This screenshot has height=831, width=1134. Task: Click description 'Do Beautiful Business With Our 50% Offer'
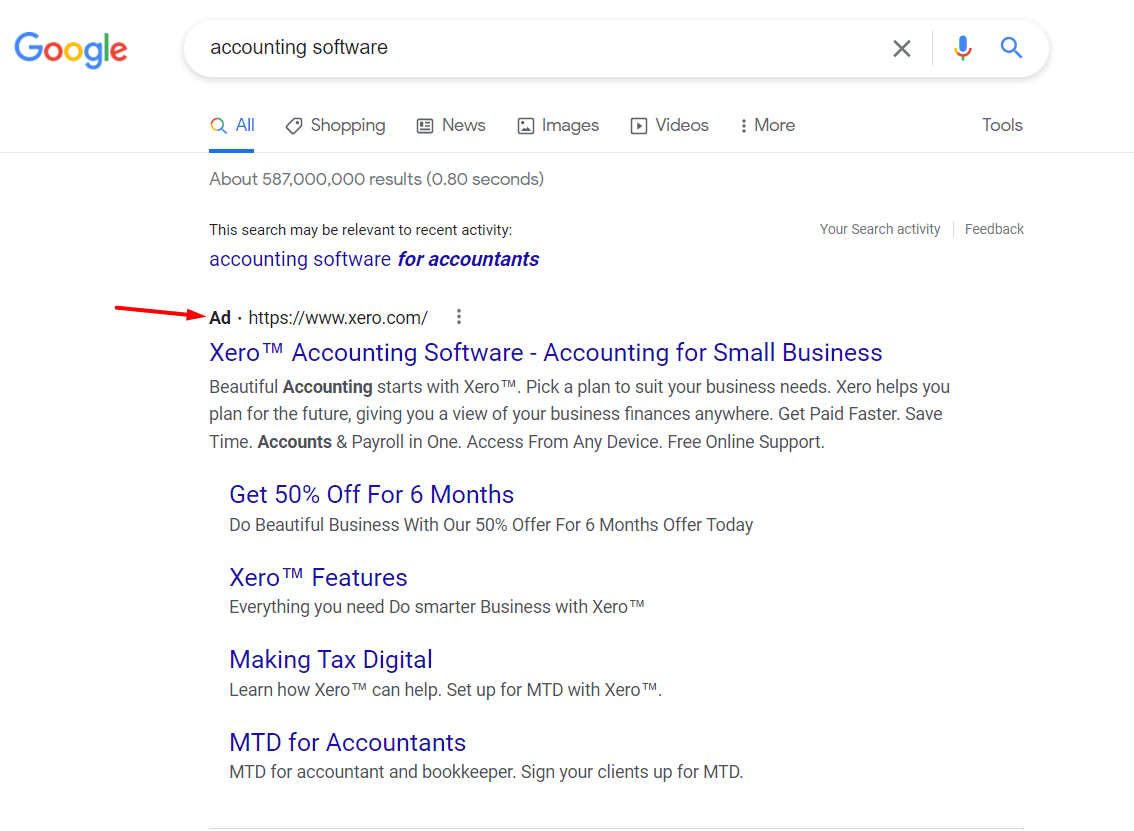pyautogui.click(x=491, y=525)
